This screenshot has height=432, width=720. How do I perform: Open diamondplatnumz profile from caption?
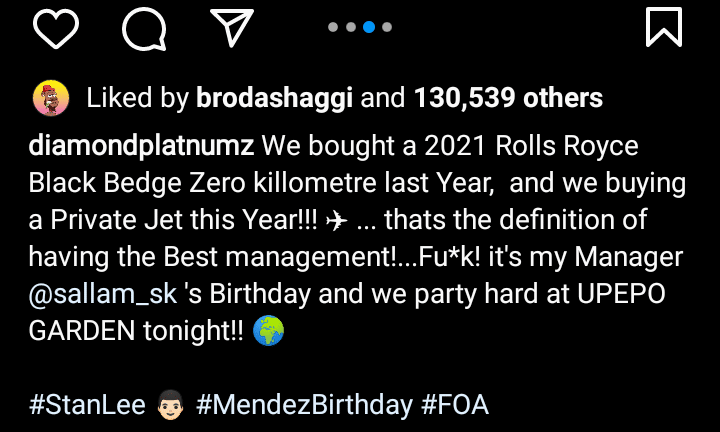coord(143,148)
